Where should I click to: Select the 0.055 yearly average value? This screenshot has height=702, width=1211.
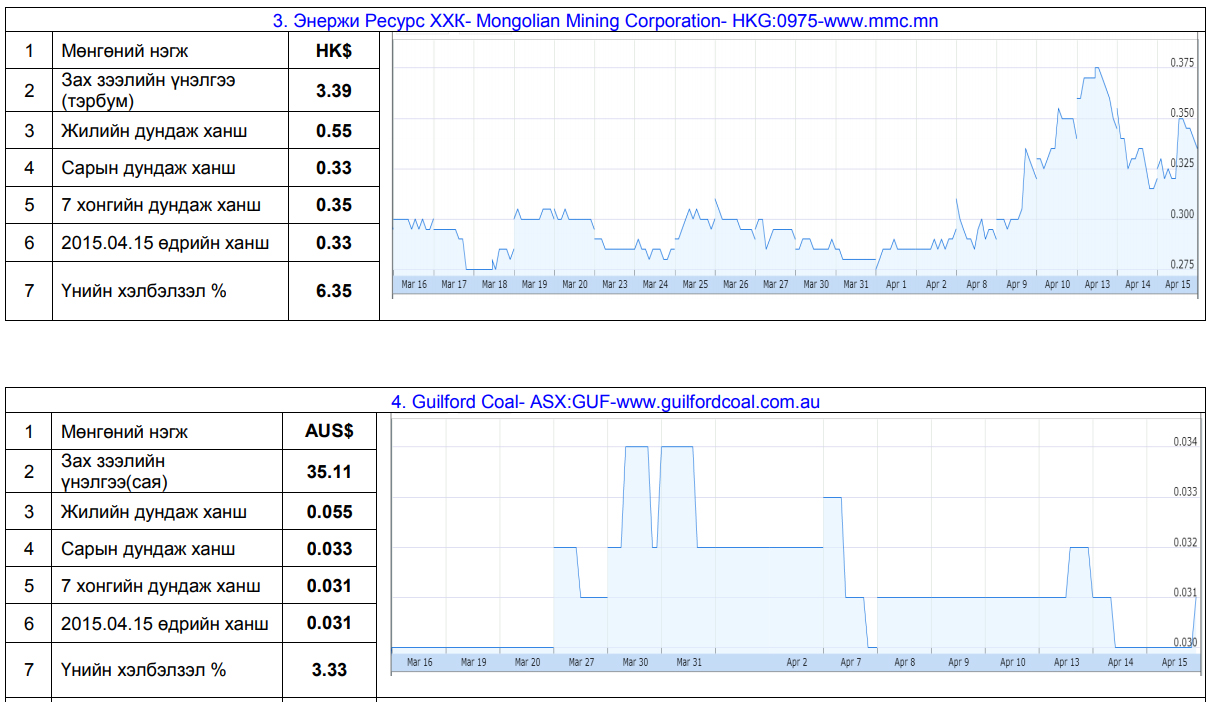tap(329, 512)
